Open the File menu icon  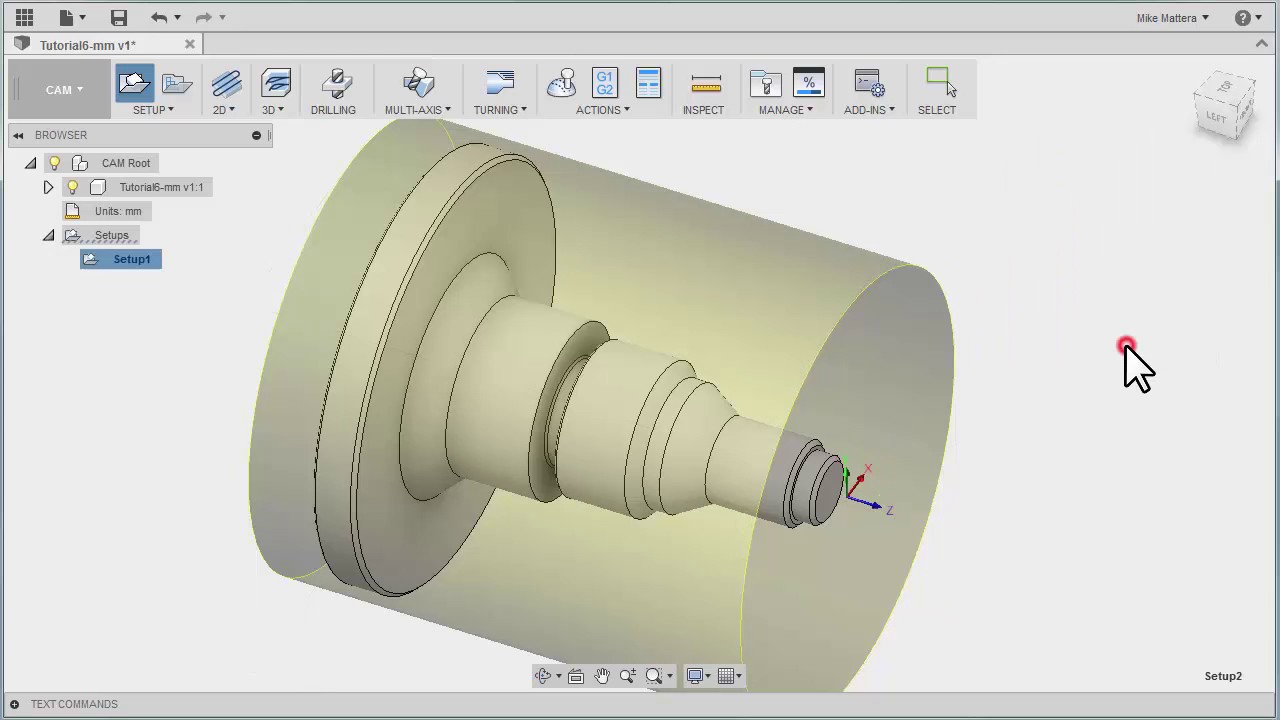pyautogui.click(x=67, y=17)
